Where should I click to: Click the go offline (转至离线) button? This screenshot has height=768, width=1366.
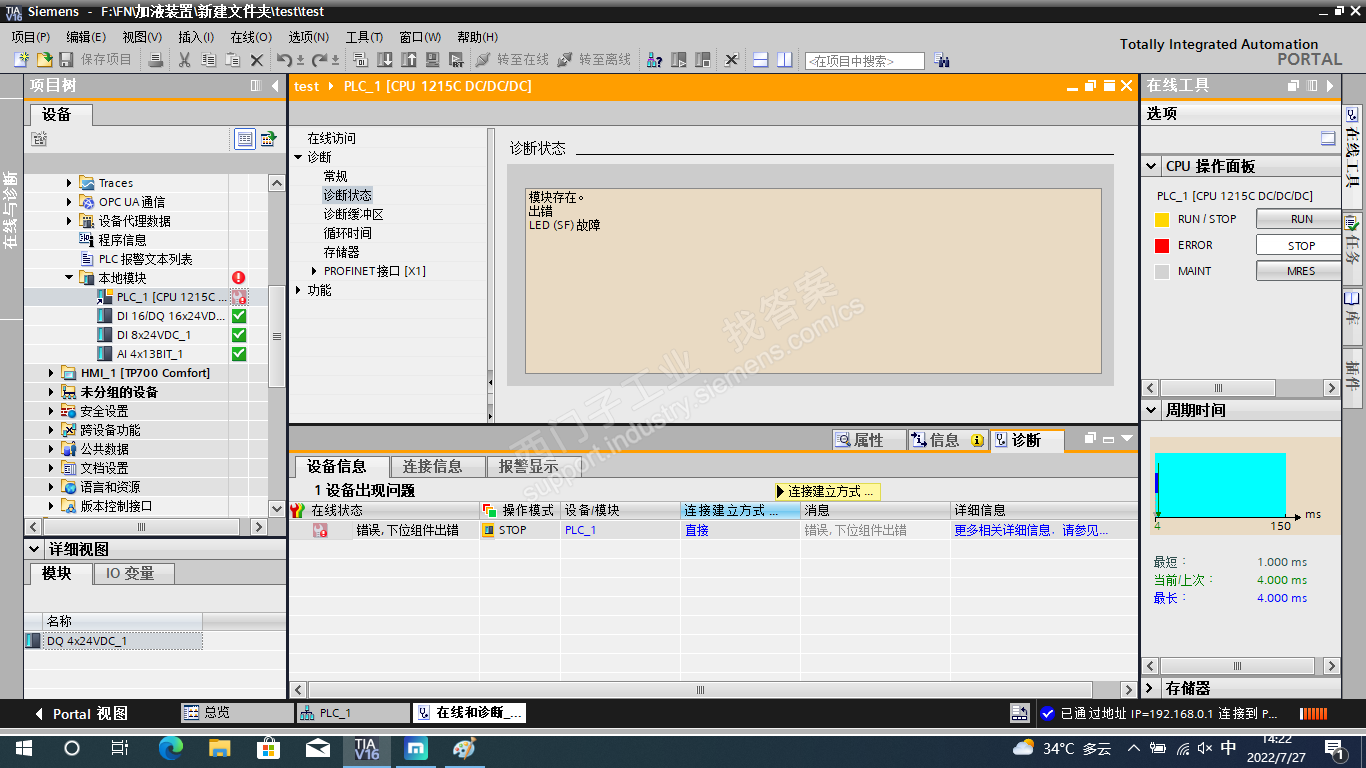click(x=594, y=60)
